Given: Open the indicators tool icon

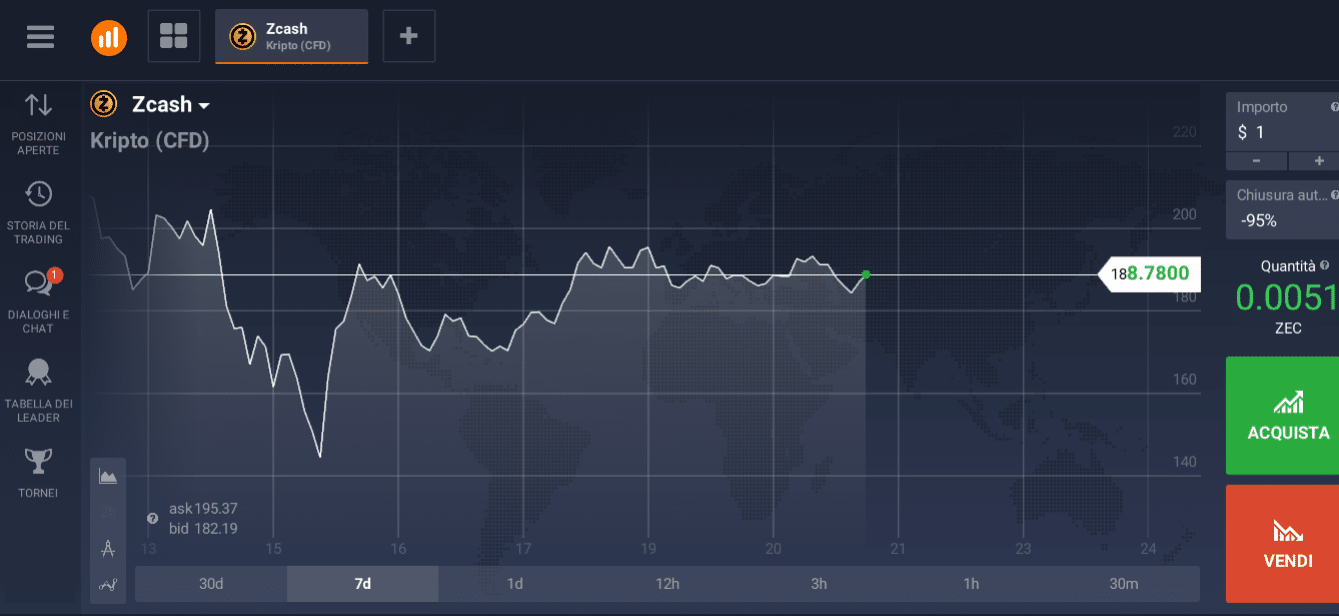Looking at the screenshot, I should [108, 585].
